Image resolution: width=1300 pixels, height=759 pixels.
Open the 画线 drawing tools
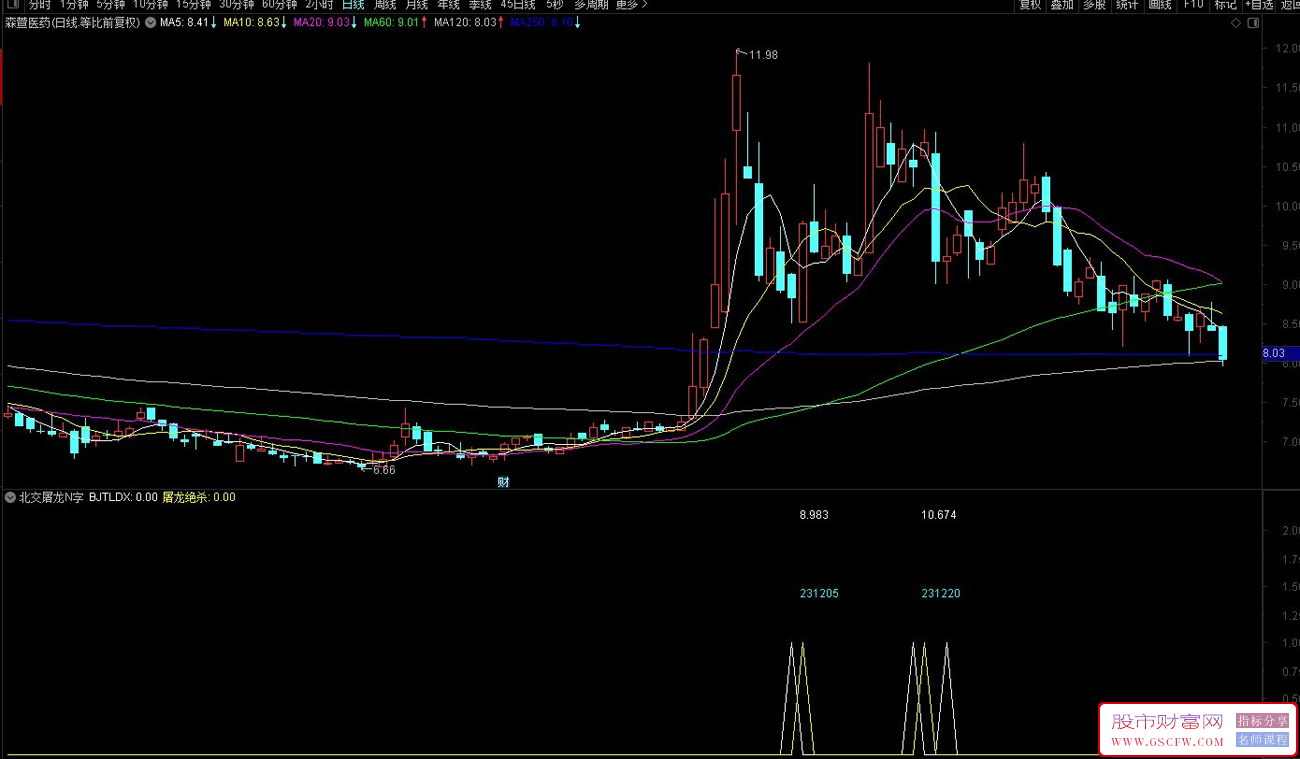[1159, 5]
